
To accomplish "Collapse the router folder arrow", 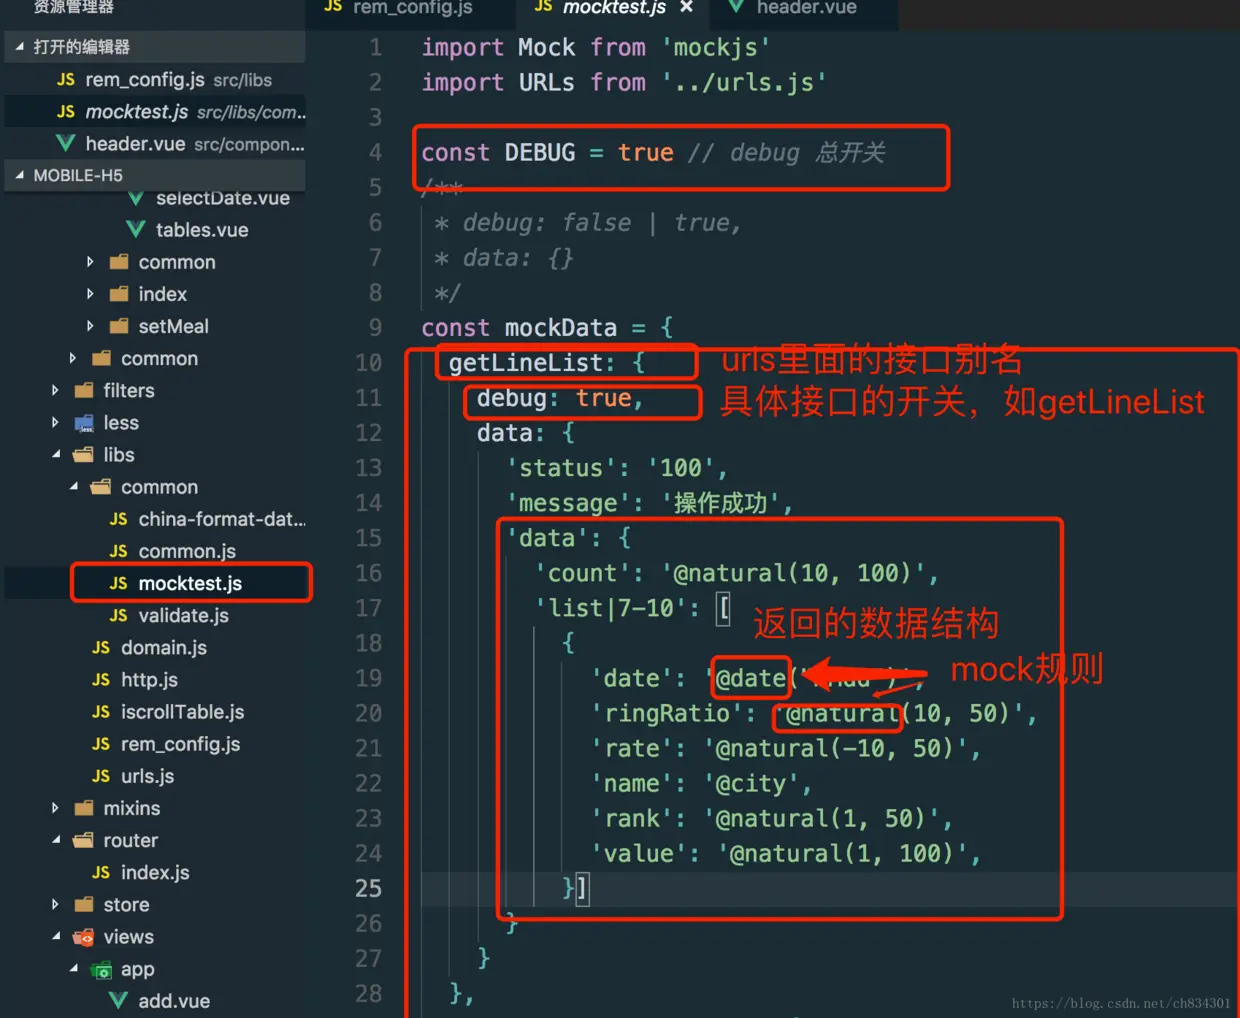I will pyautogui.click(x=55, y=840).
